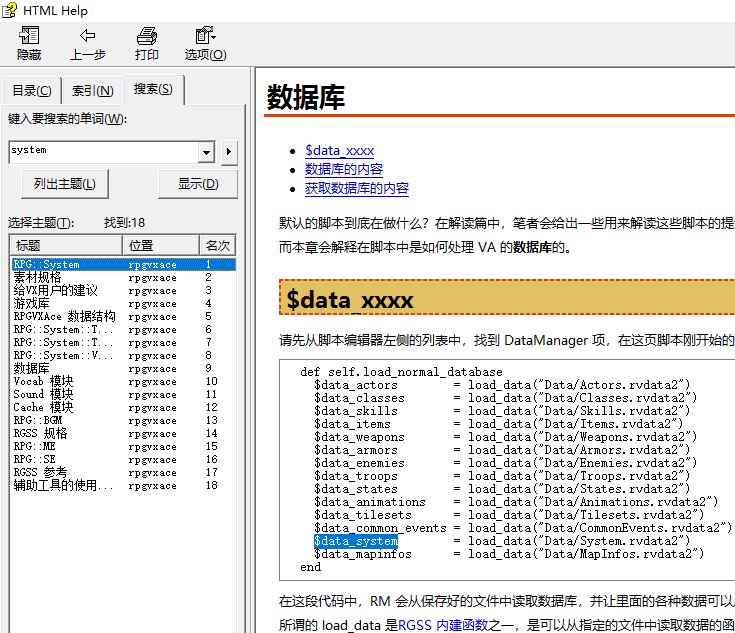735x633 pixels.
Task: Click the 列出主题(L) button
Action: click(65, 184)
